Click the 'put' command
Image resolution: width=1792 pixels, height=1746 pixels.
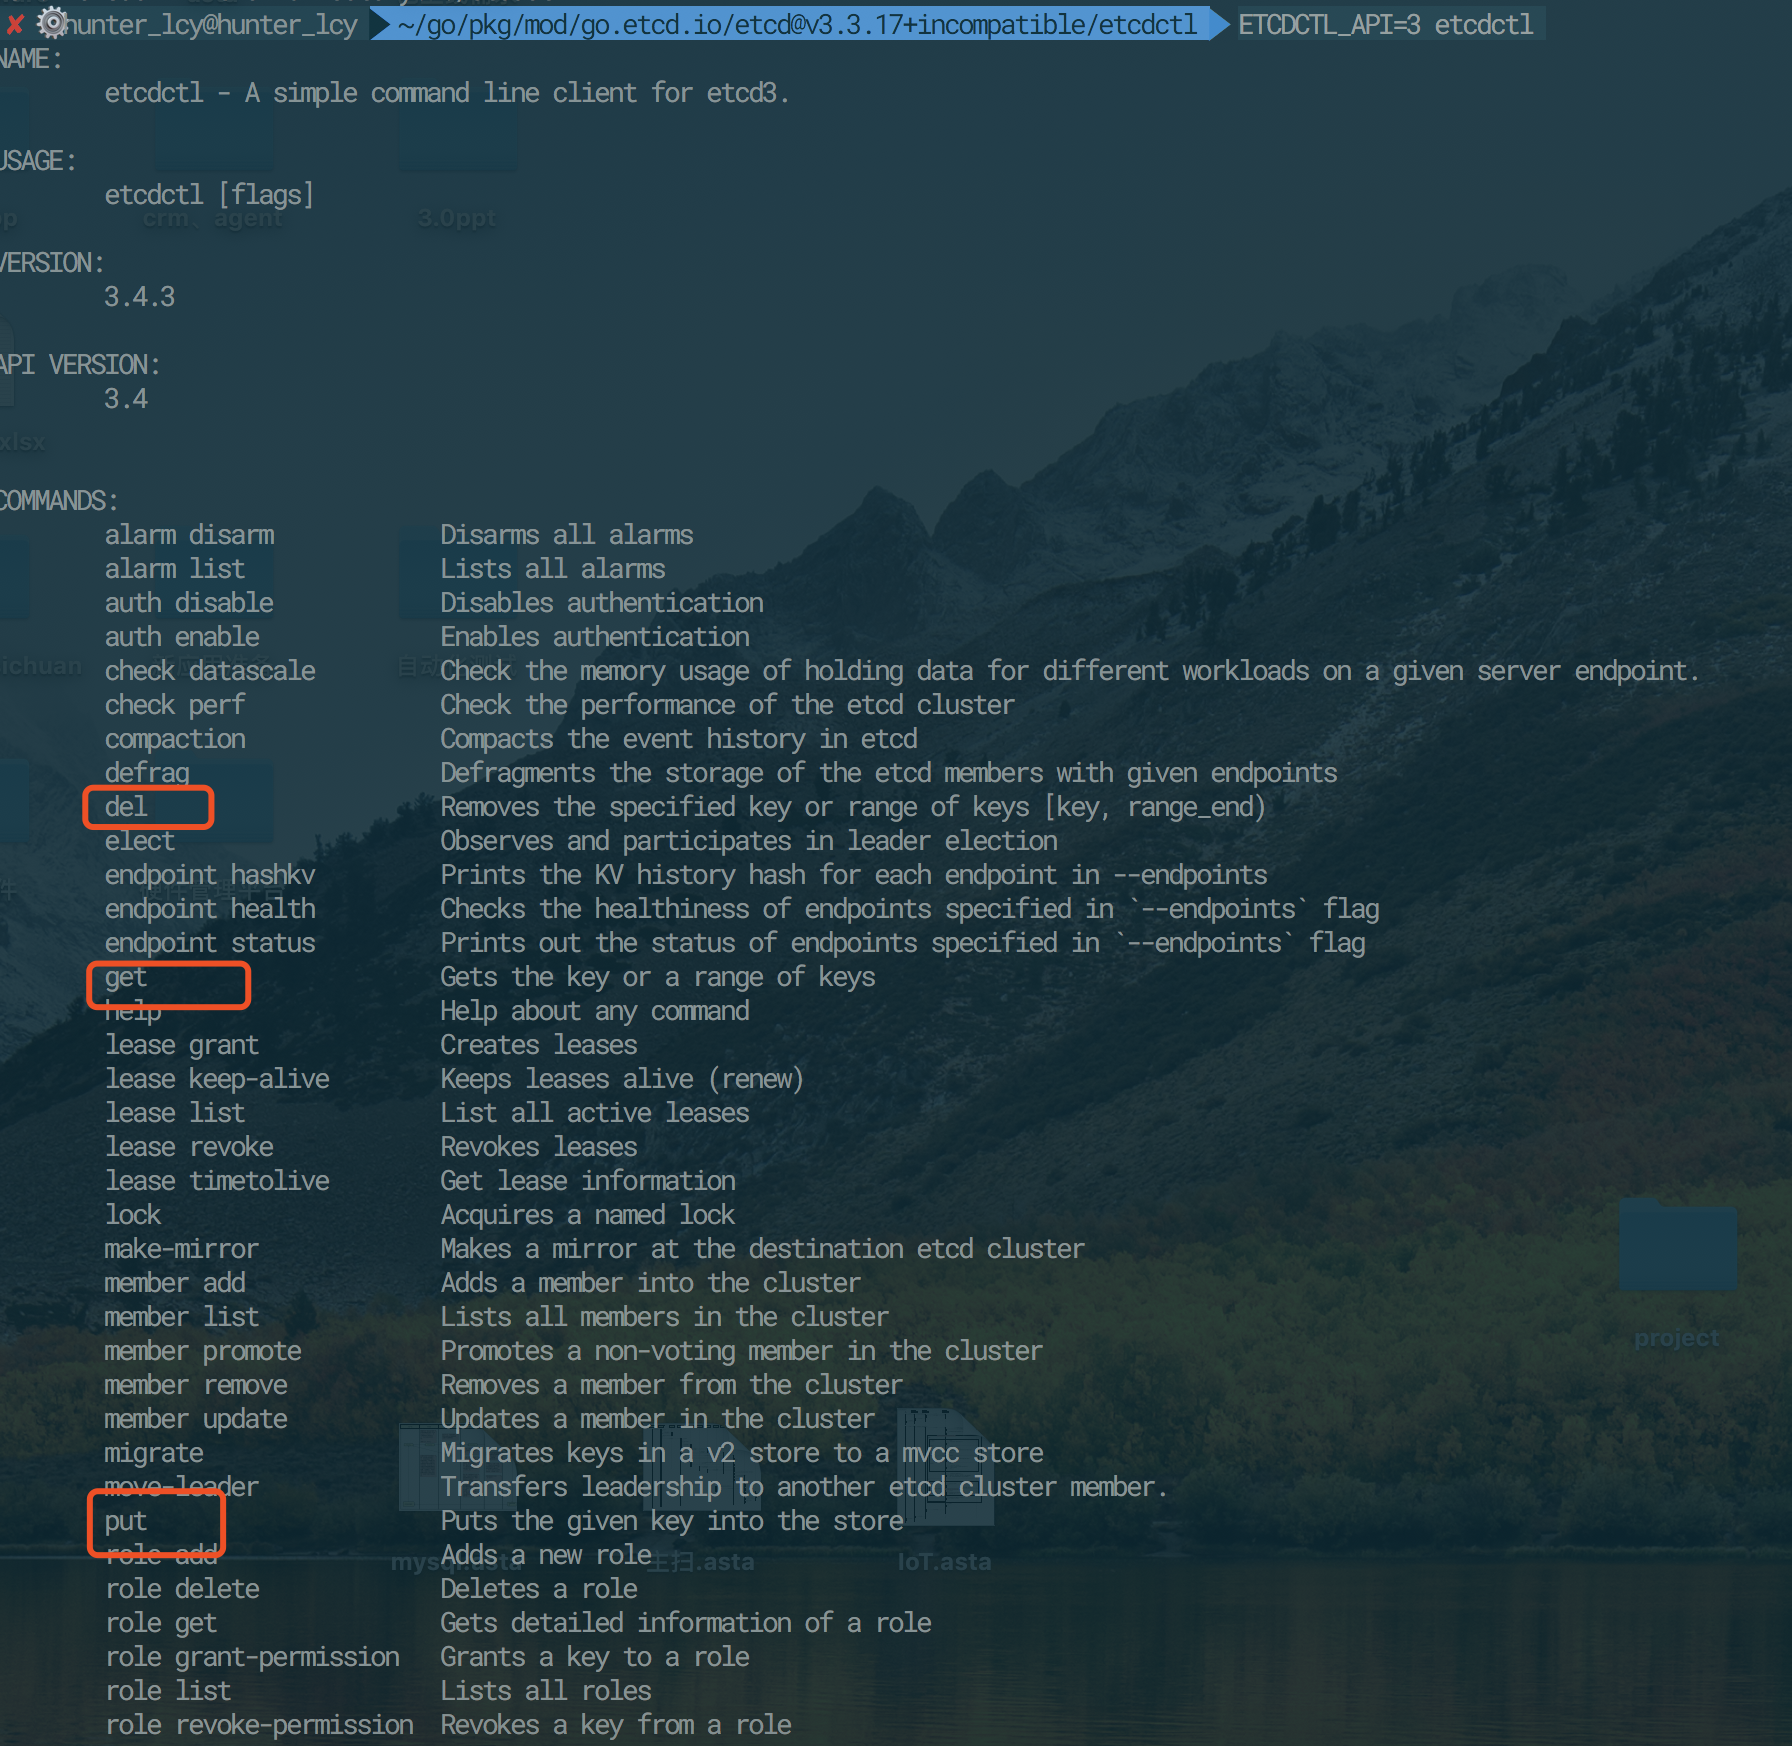click(x=126, y=1521)
